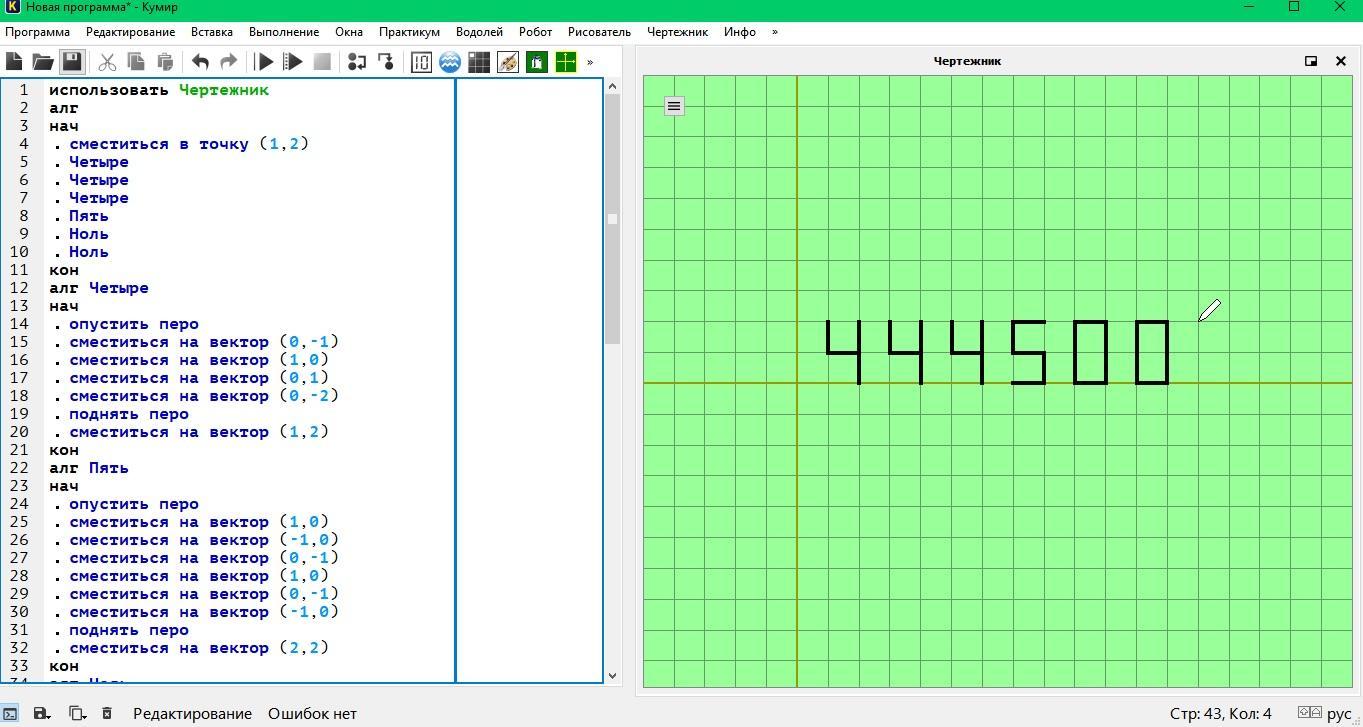
Task: Click 'опустить перо' on line 14
Action: click(134, 324)
